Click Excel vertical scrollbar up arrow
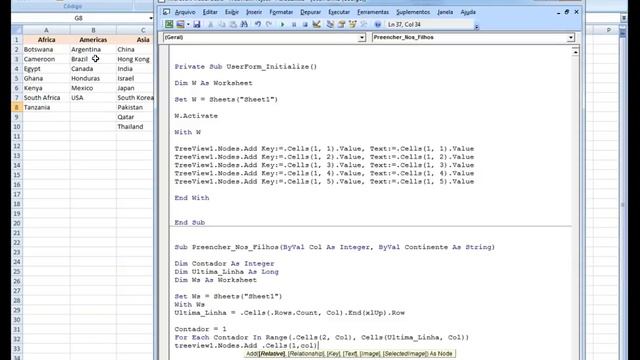 (x=623, y=33)
